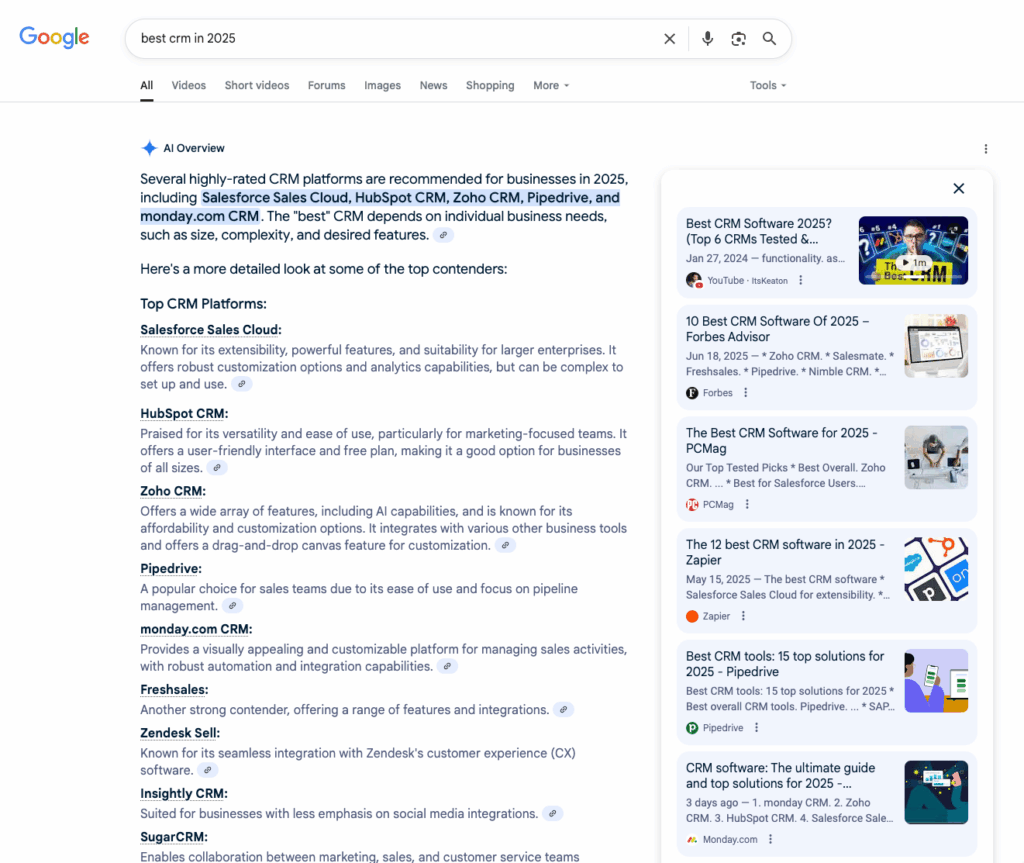
Task: Click the source link chip for monday.com CRM
Action: [x=447, y=666]
